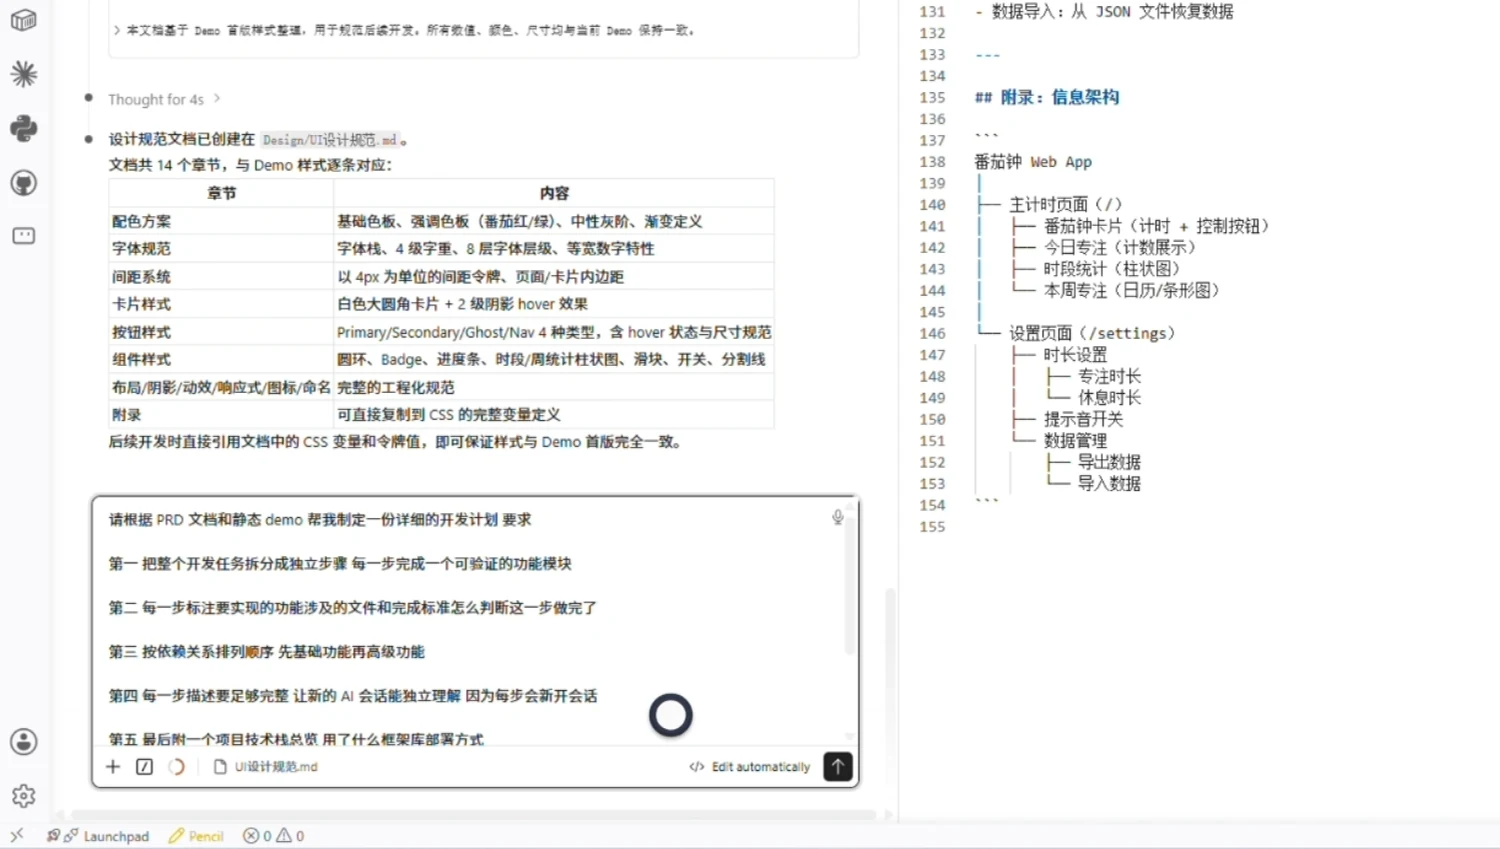Click the table cell '配色方案'
Image resolution: width=1500 pixels, height=849 pixels.
(221, 221)
